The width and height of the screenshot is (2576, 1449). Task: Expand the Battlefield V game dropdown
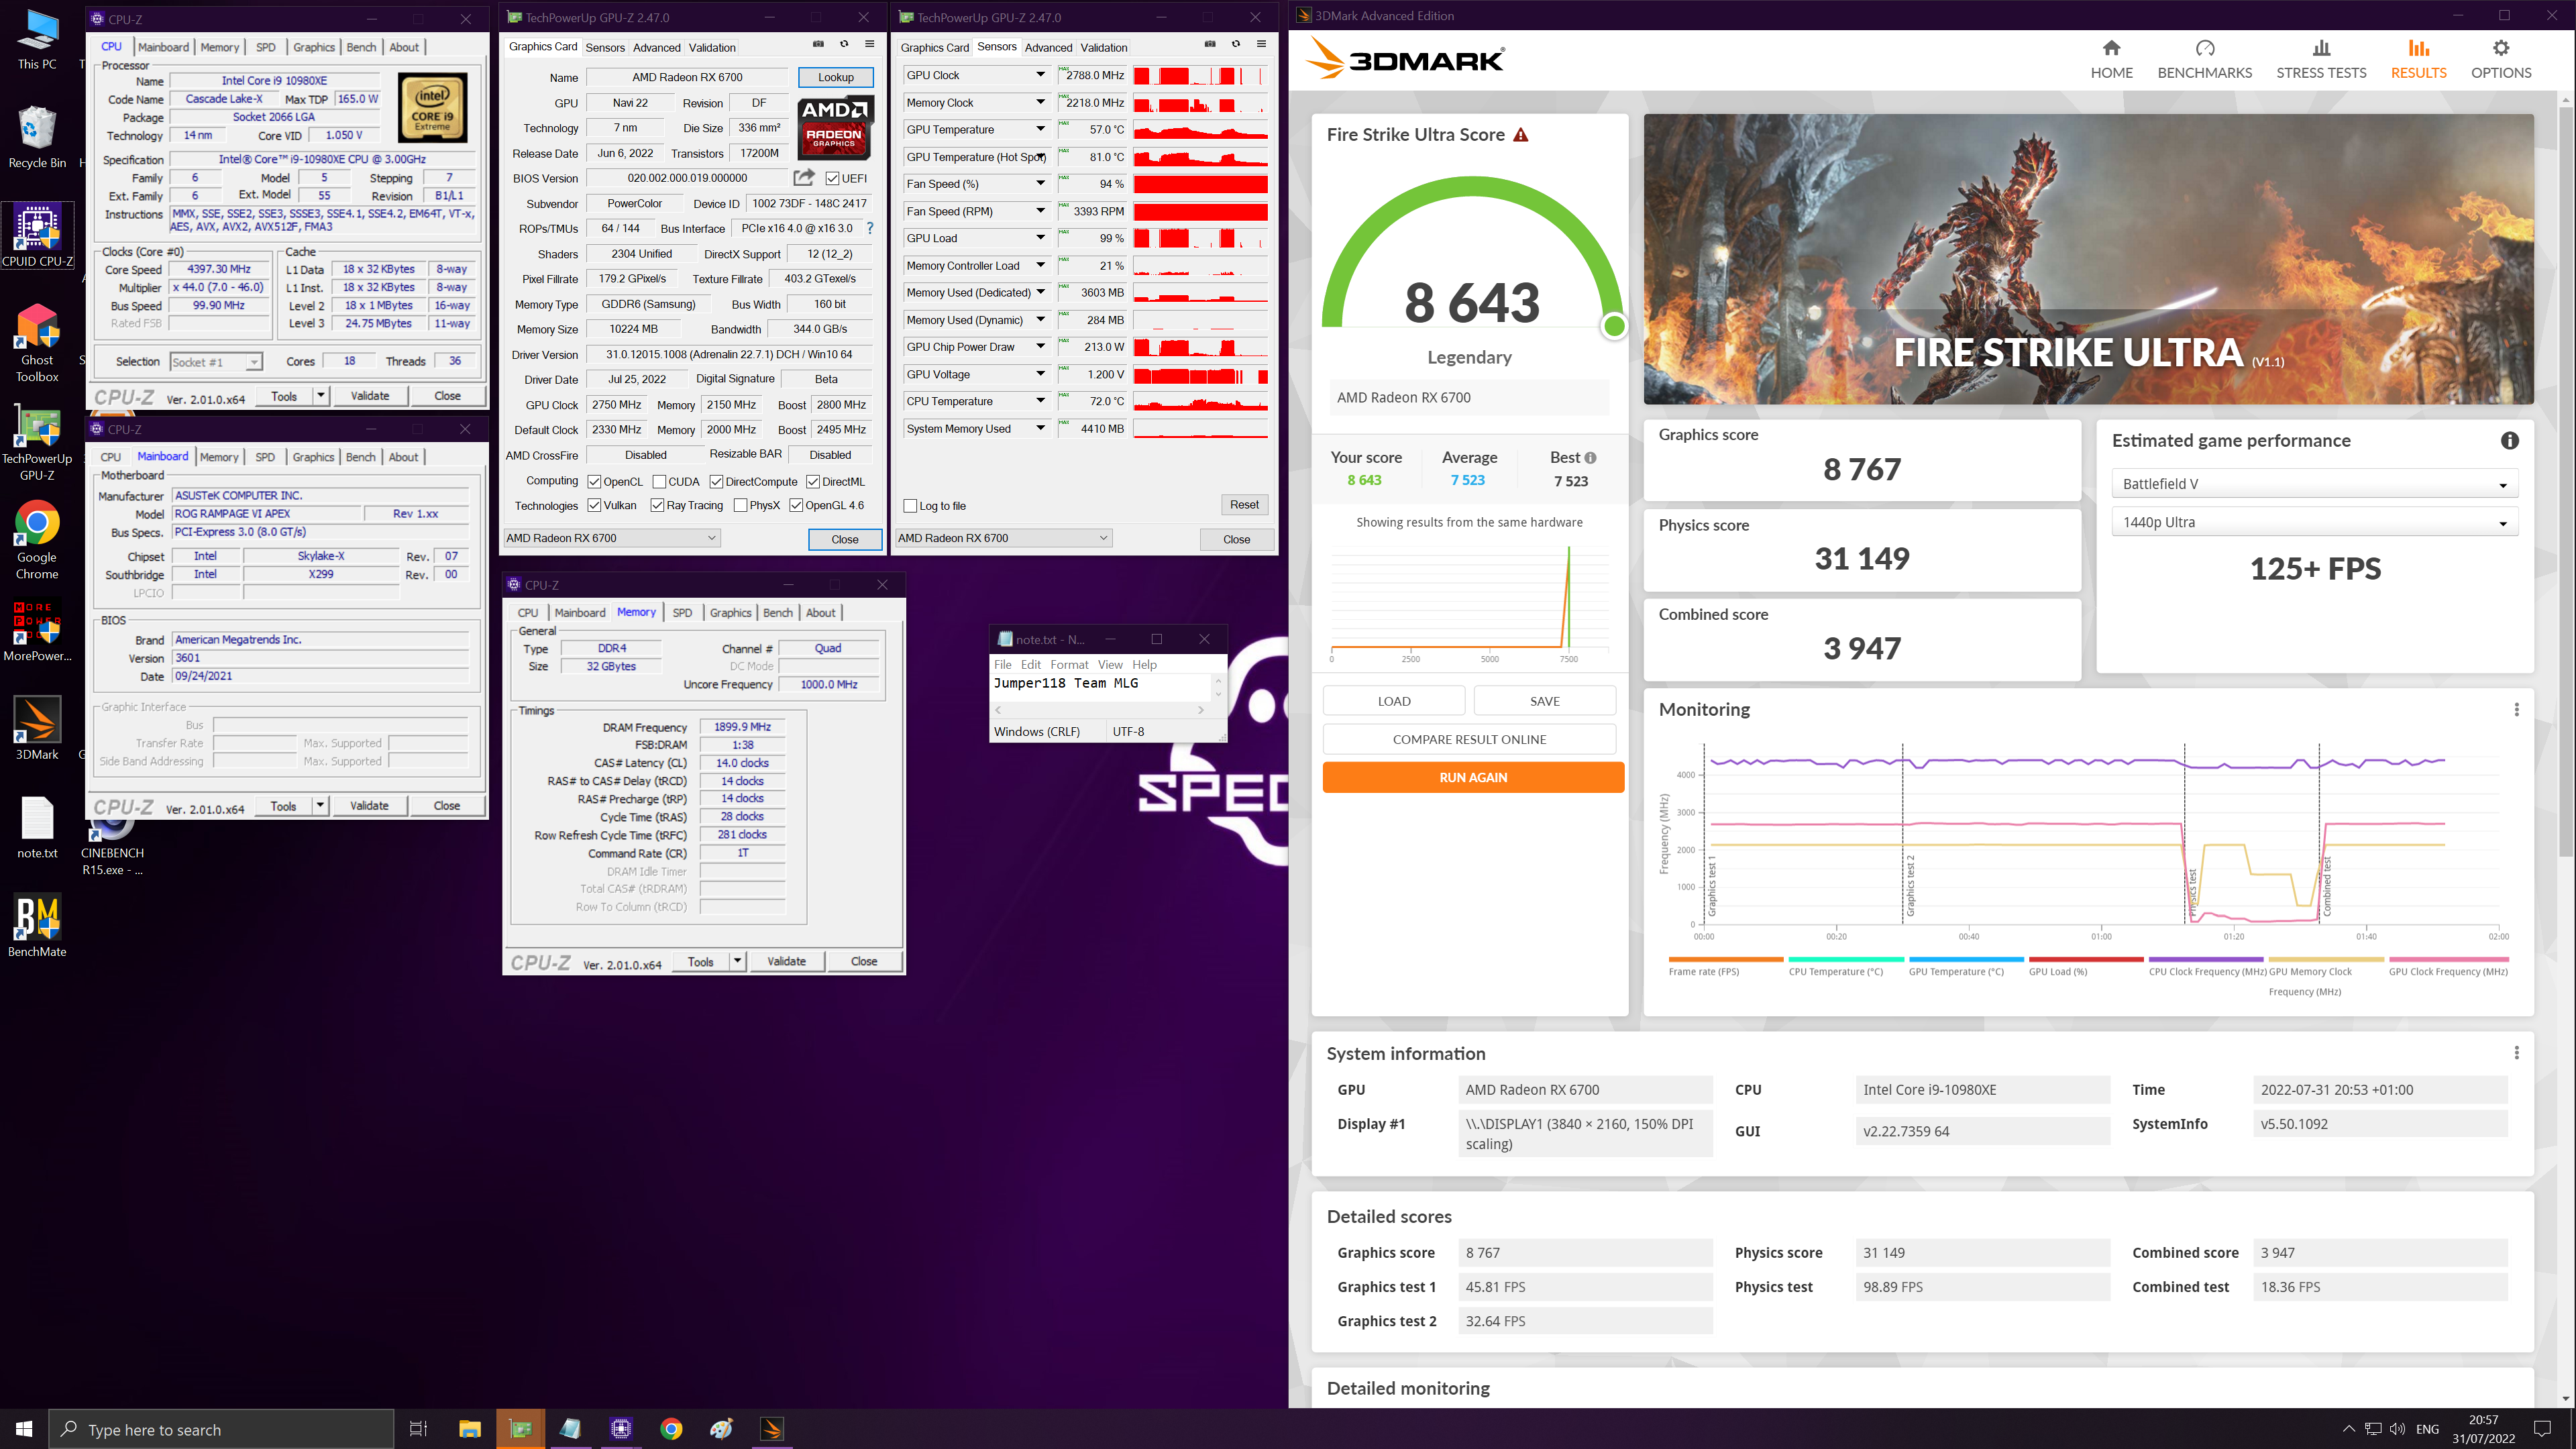click(x=2314, y=484)
